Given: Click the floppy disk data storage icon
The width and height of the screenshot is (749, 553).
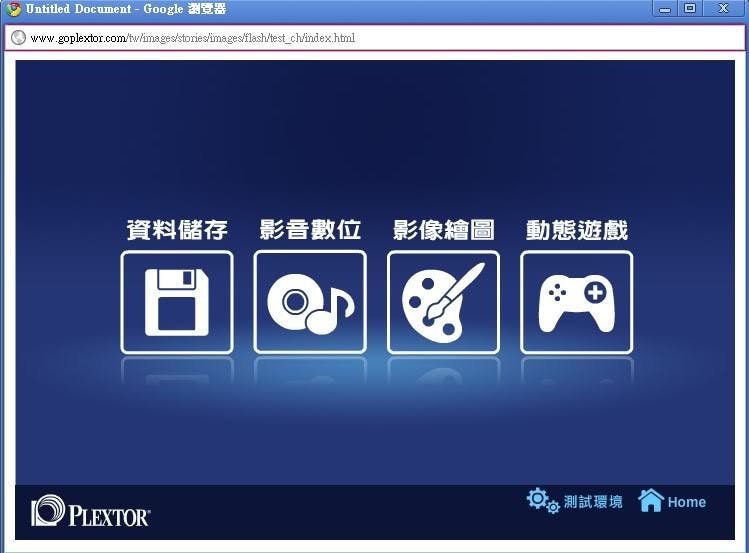Looking at the screenshot, I should coord(177,302).
